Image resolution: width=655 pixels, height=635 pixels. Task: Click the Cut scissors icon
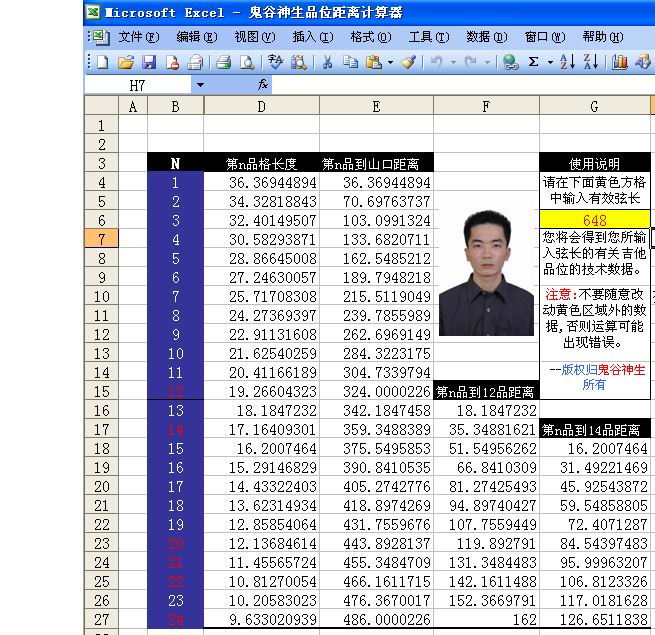pyautogui.click(x=326, y=62)
